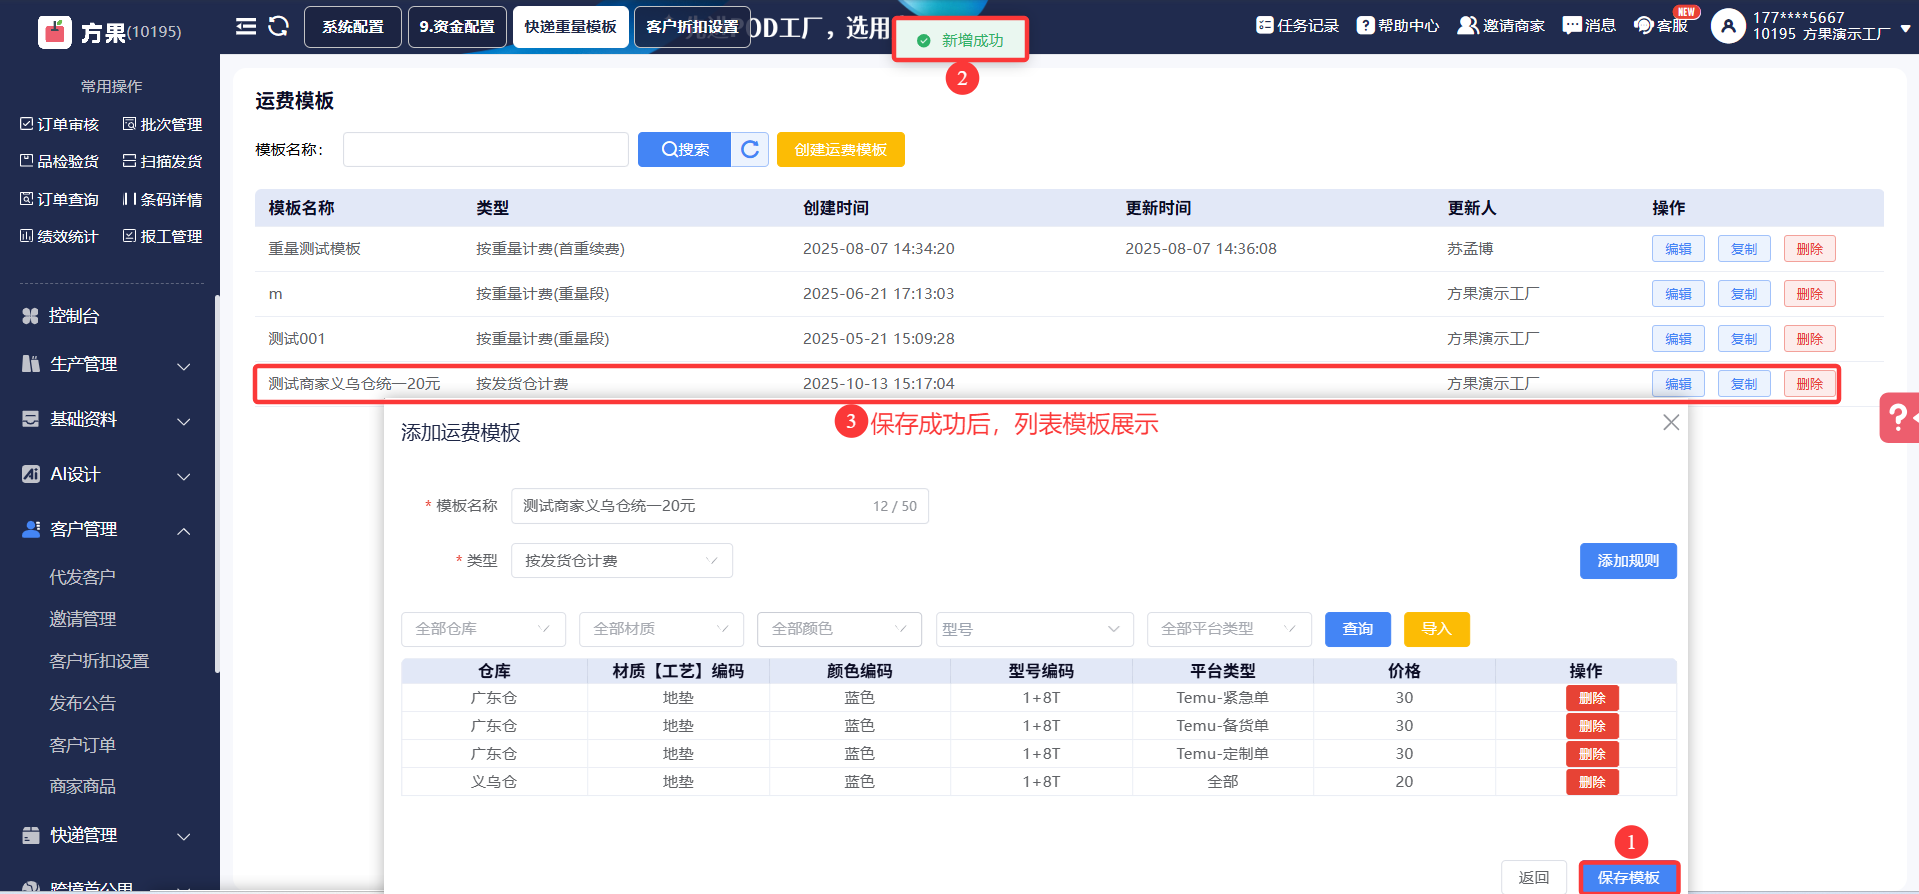Screen dimensions: 1919x894
Task: Toggle the sidebar collapse hamburger icon
Action: click(245, 27)
